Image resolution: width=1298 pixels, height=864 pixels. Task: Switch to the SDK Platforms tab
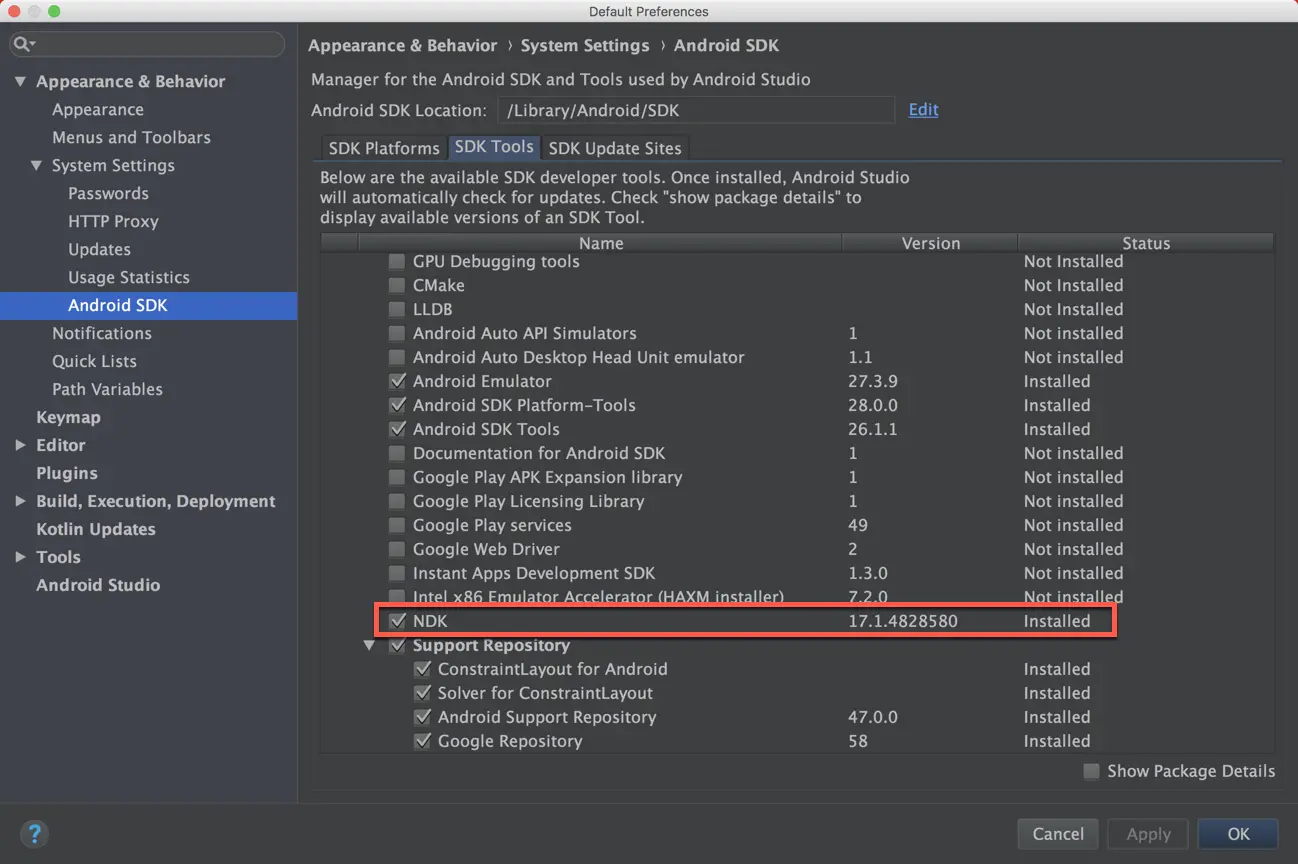pyautogui.click(x=383, y=147)
